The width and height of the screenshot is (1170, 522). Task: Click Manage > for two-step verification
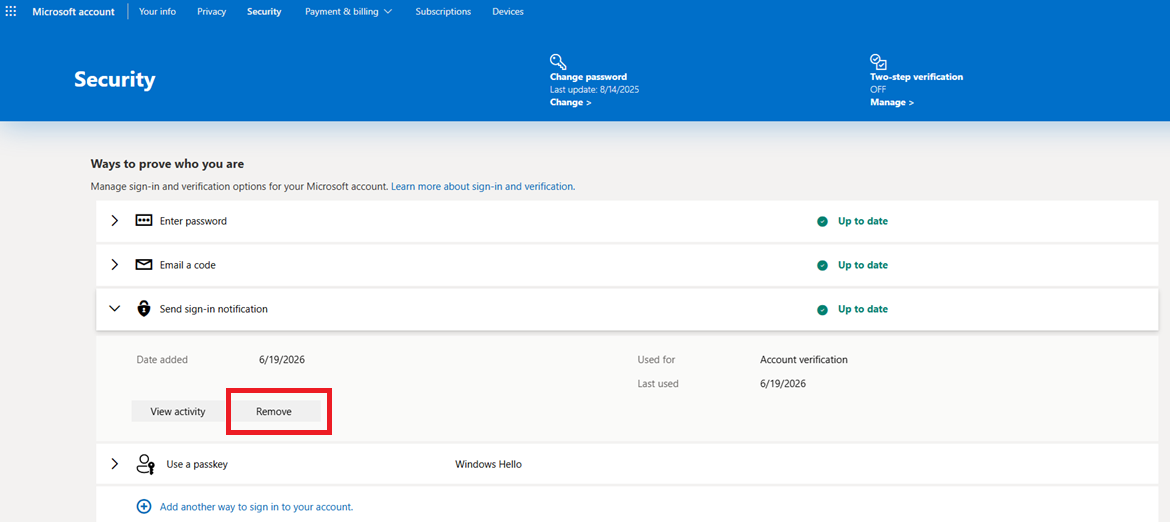(x=892, y=102)
